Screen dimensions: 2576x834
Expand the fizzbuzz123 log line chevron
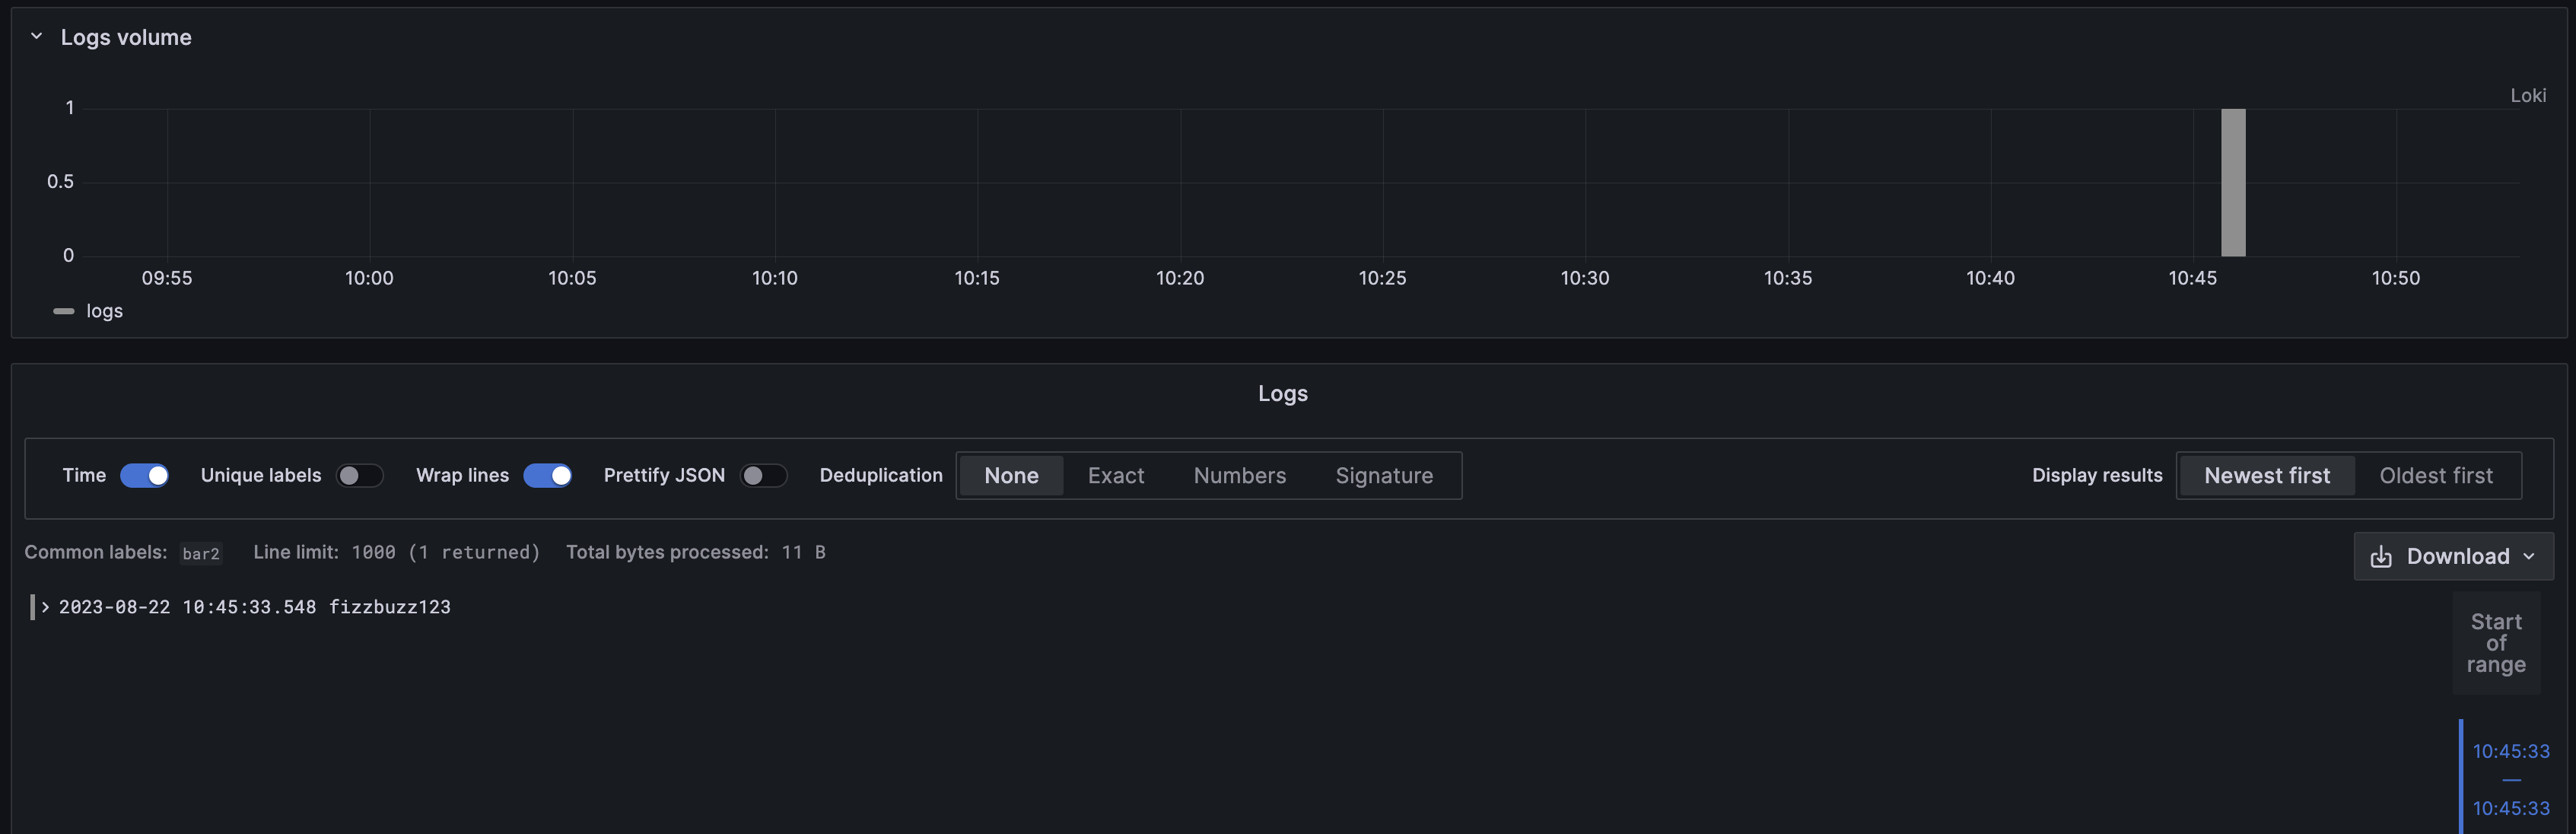45,607
